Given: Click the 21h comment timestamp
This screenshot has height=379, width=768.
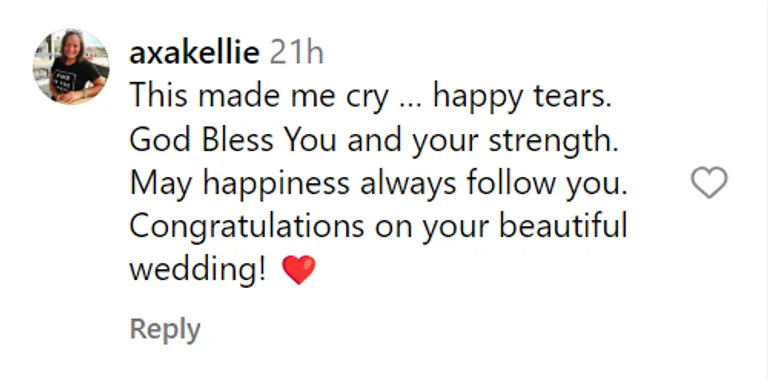Looking at the screenshot, I should pyautogui.click(x=296, y=53).
